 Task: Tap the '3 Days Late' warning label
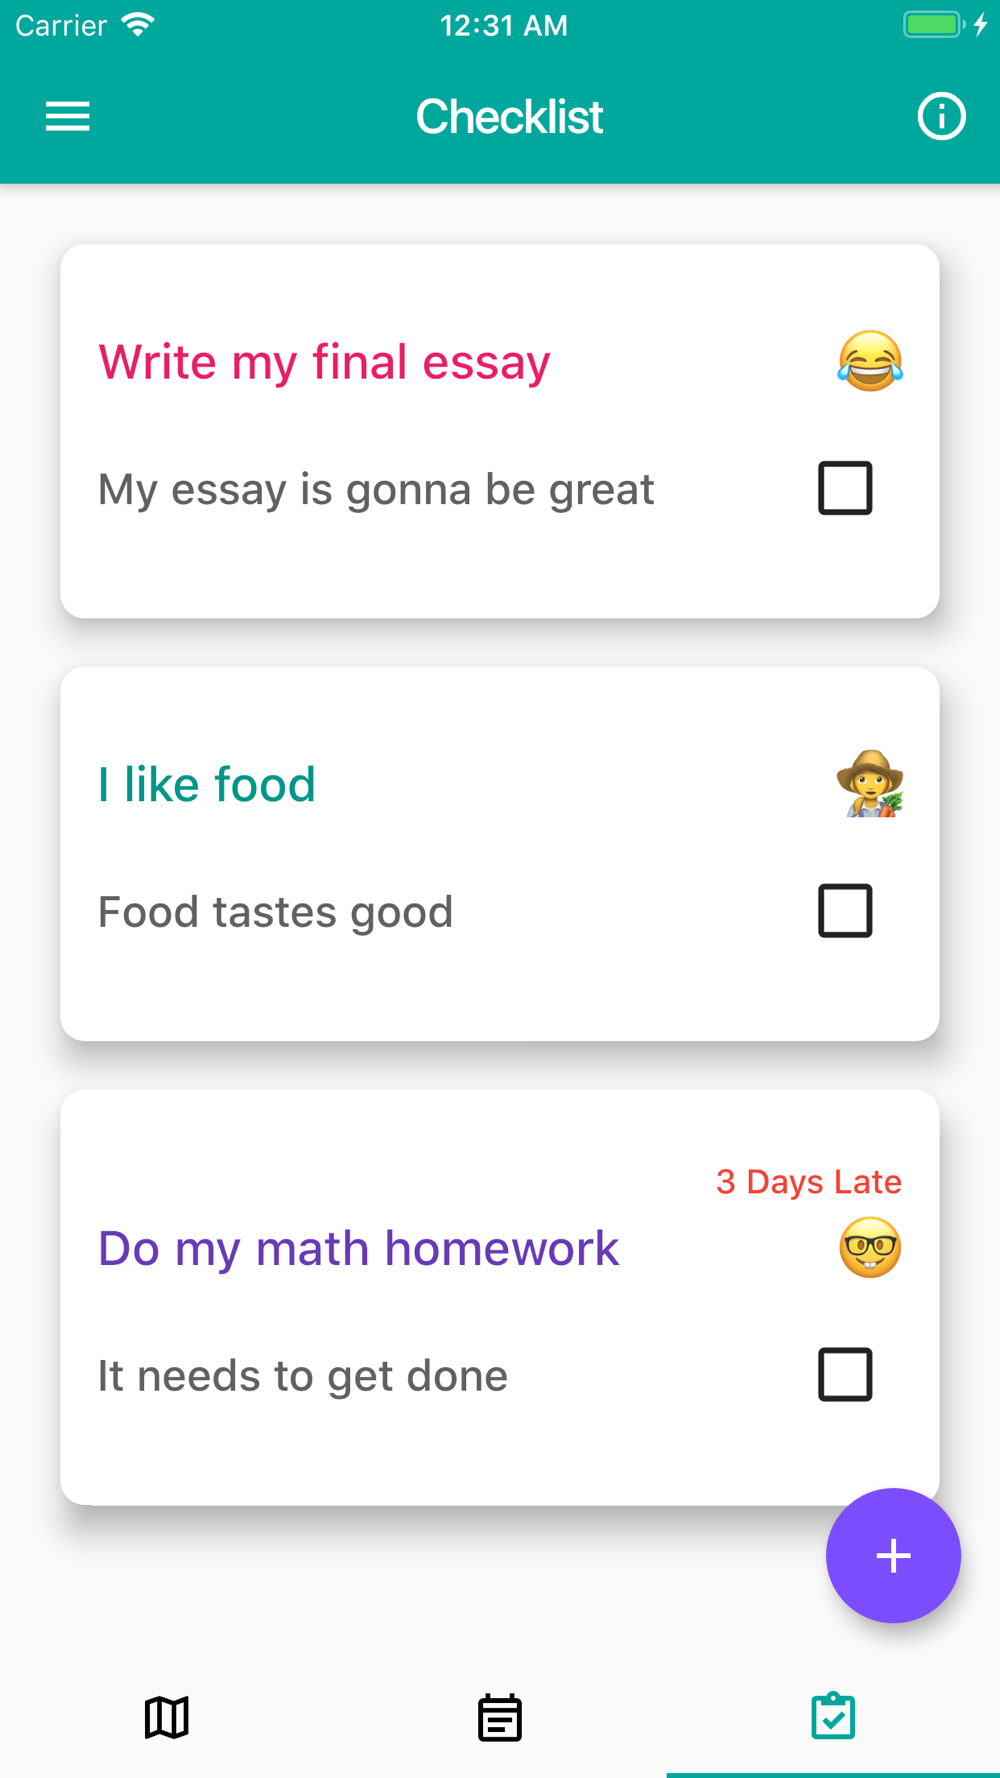point(808,1182)
